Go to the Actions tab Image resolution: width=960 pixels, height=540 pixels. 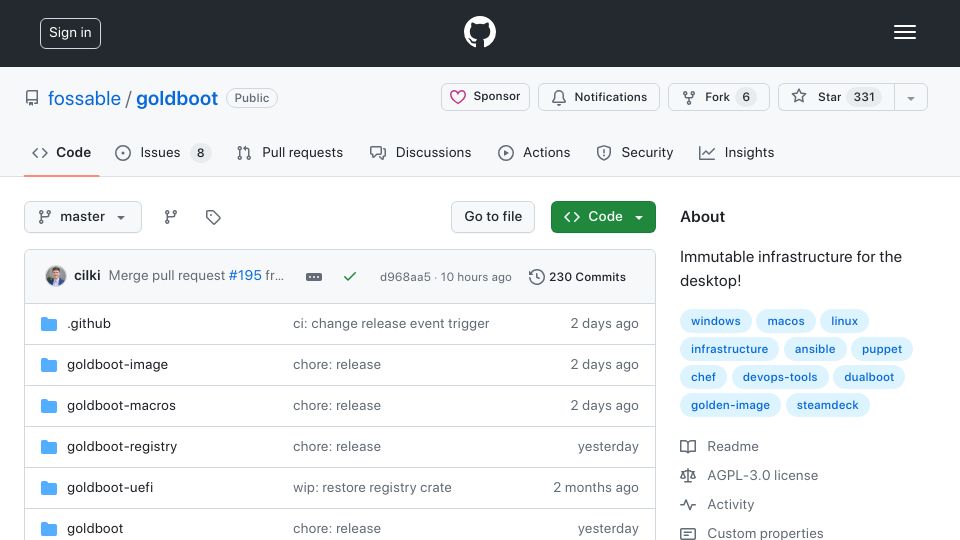534,152
